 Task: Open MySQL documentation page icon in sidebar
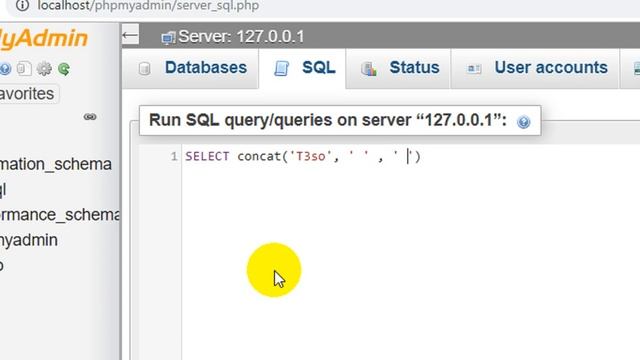point(24,69)
